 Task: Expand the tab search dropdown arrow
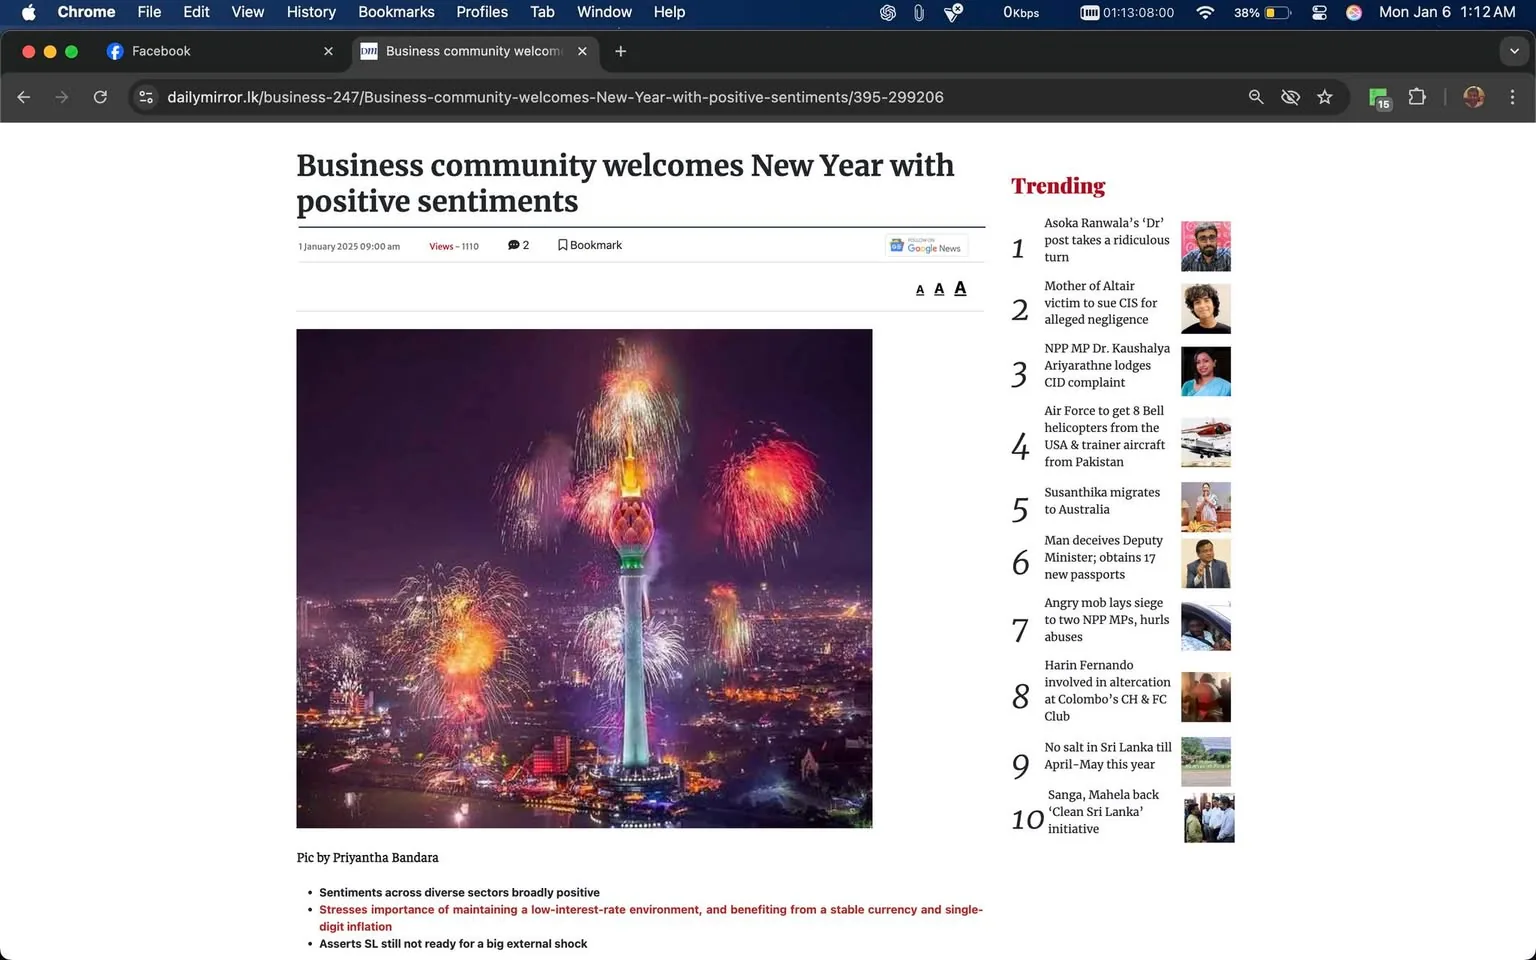point(1514,51)
